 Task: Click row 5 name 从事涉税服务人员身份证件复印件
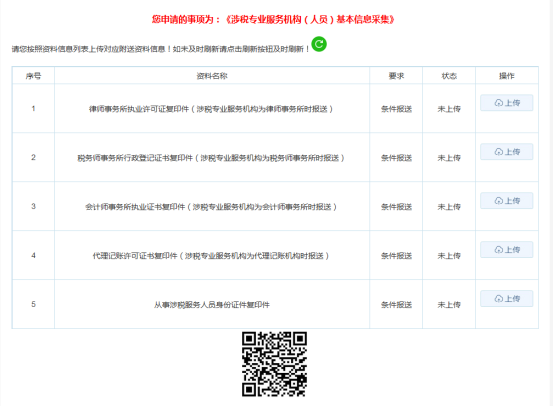[212, 305]
